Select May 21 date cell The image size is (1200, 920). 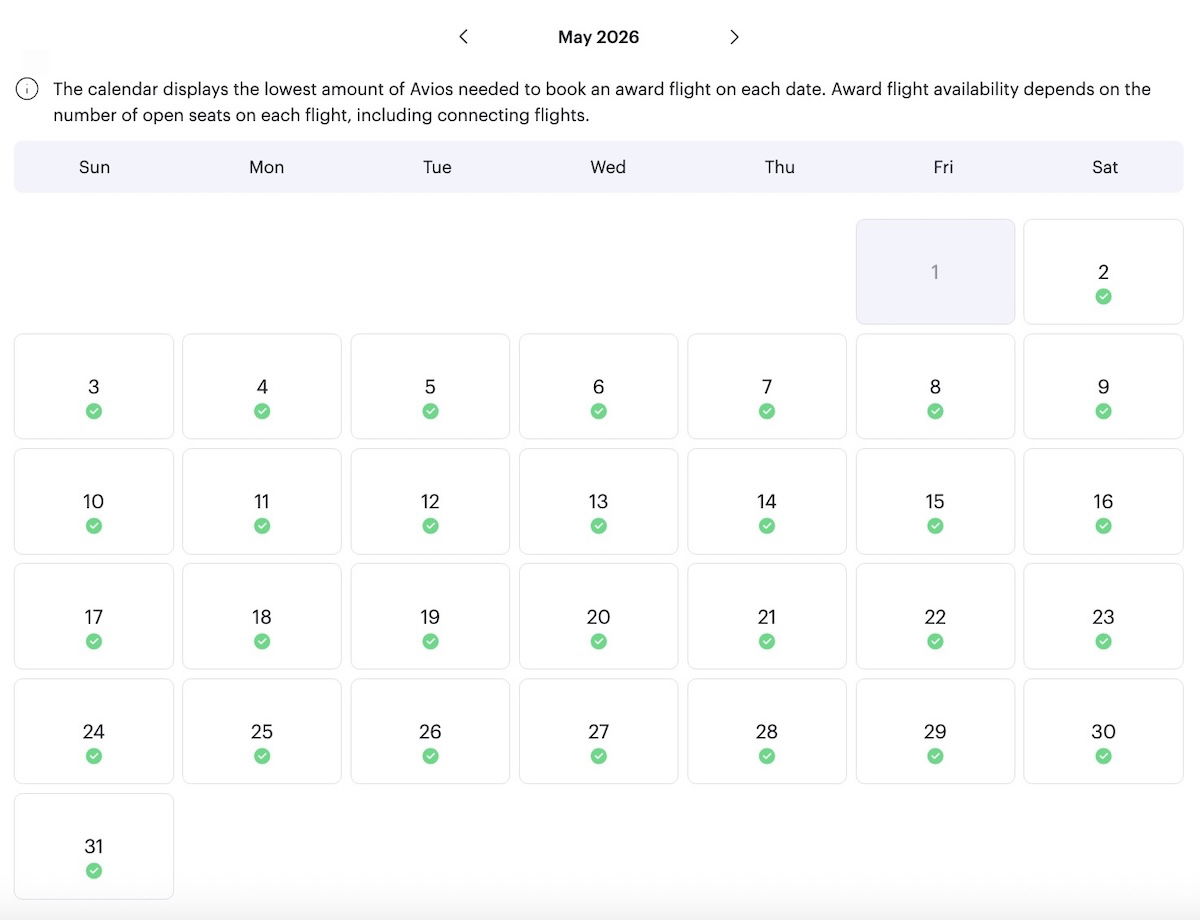(x=767, y=616)
